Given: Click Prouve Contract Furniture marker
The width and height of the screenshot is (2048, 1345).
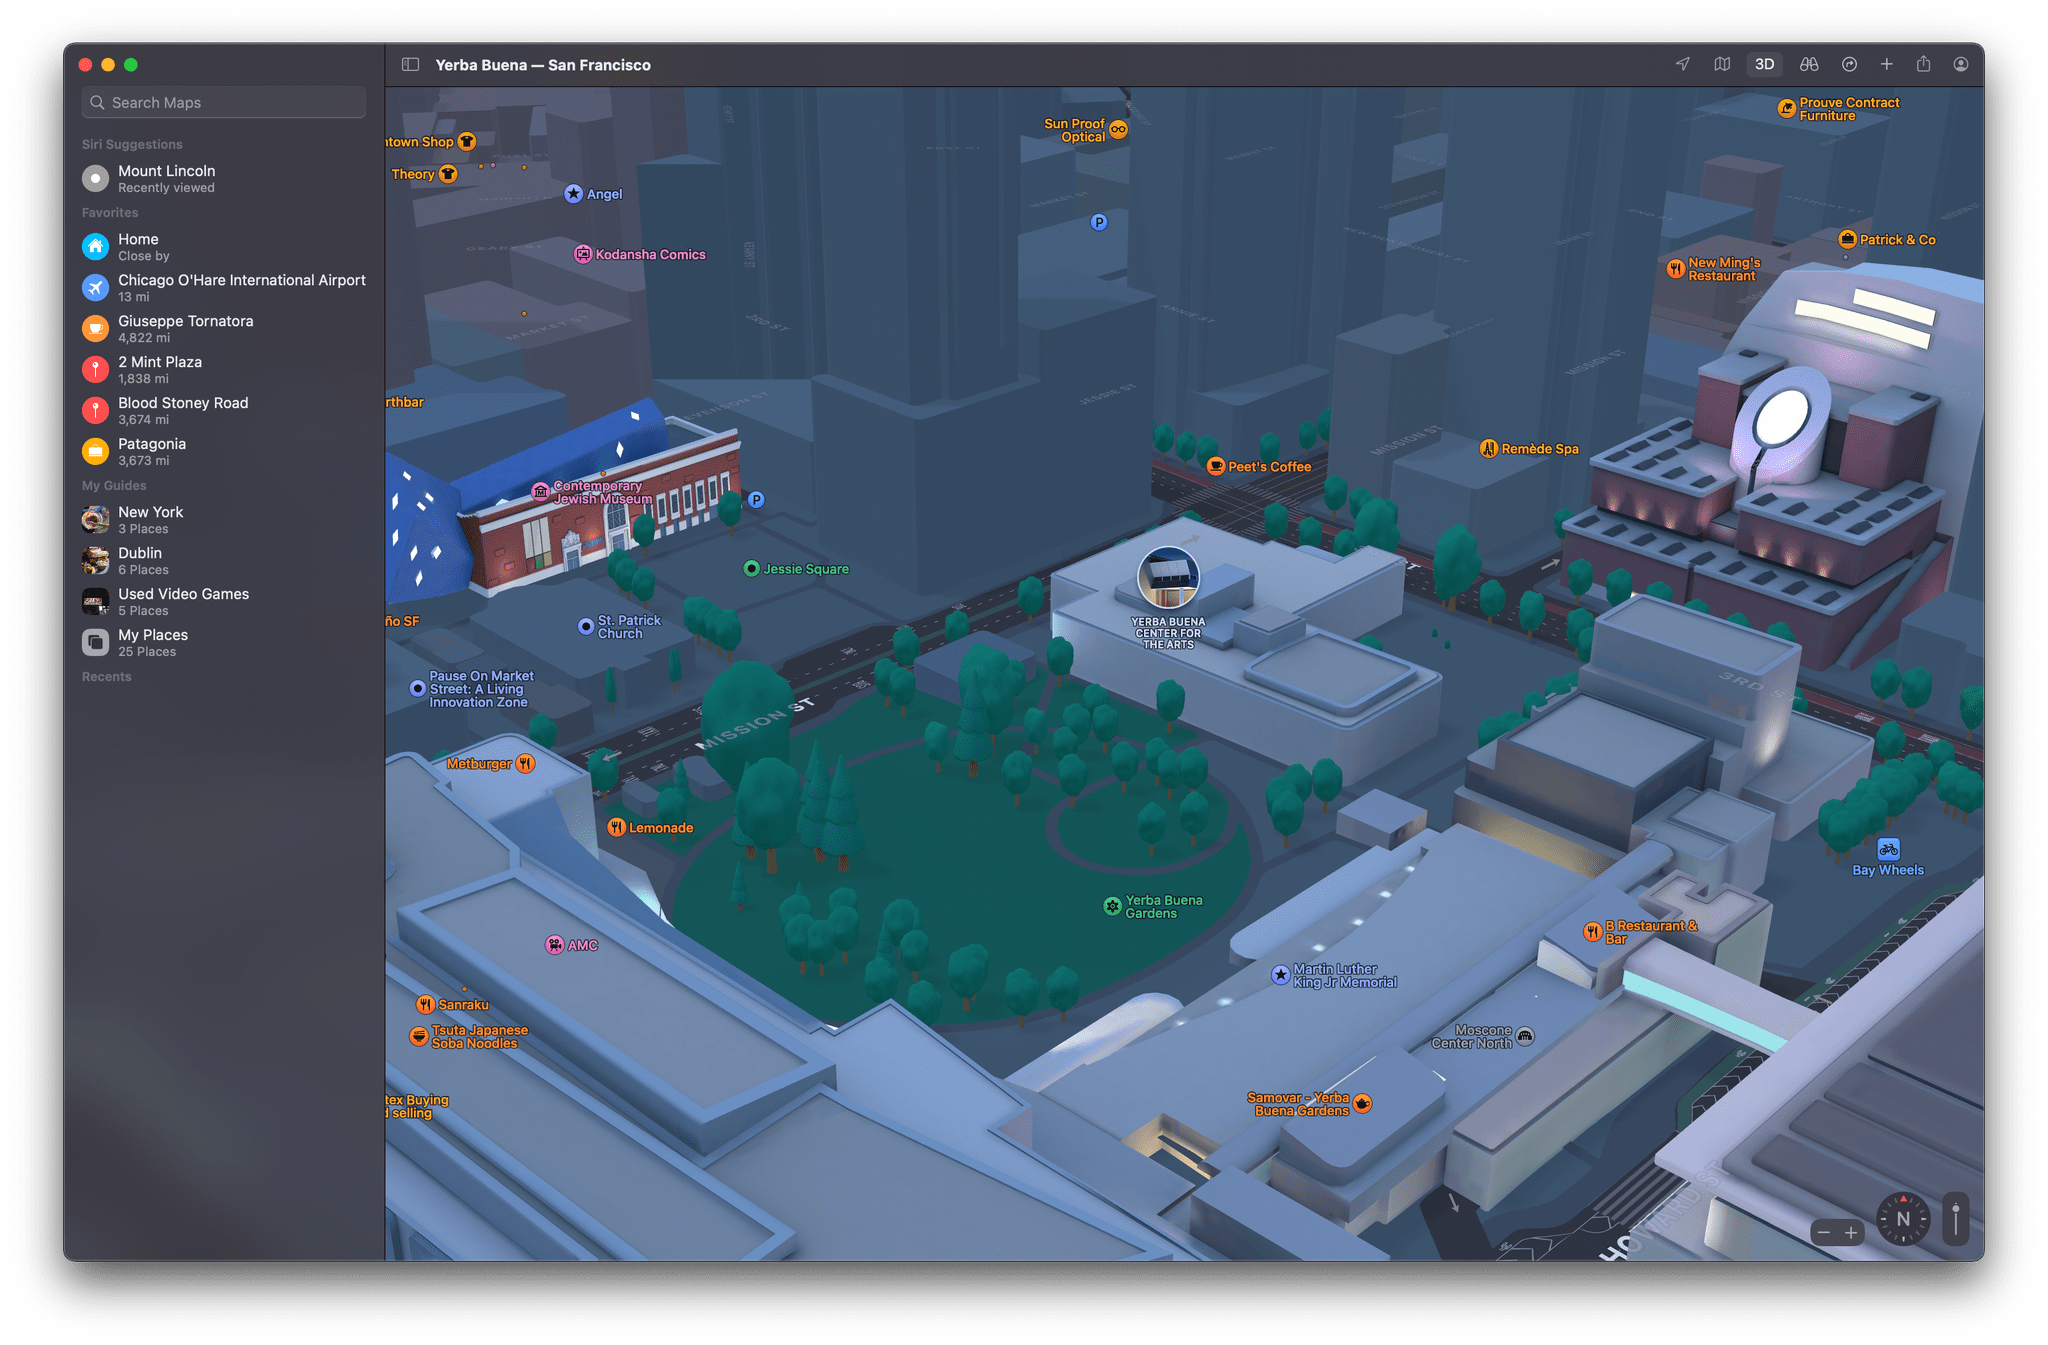Looking at the screenshot, I should pos(1787,108).
